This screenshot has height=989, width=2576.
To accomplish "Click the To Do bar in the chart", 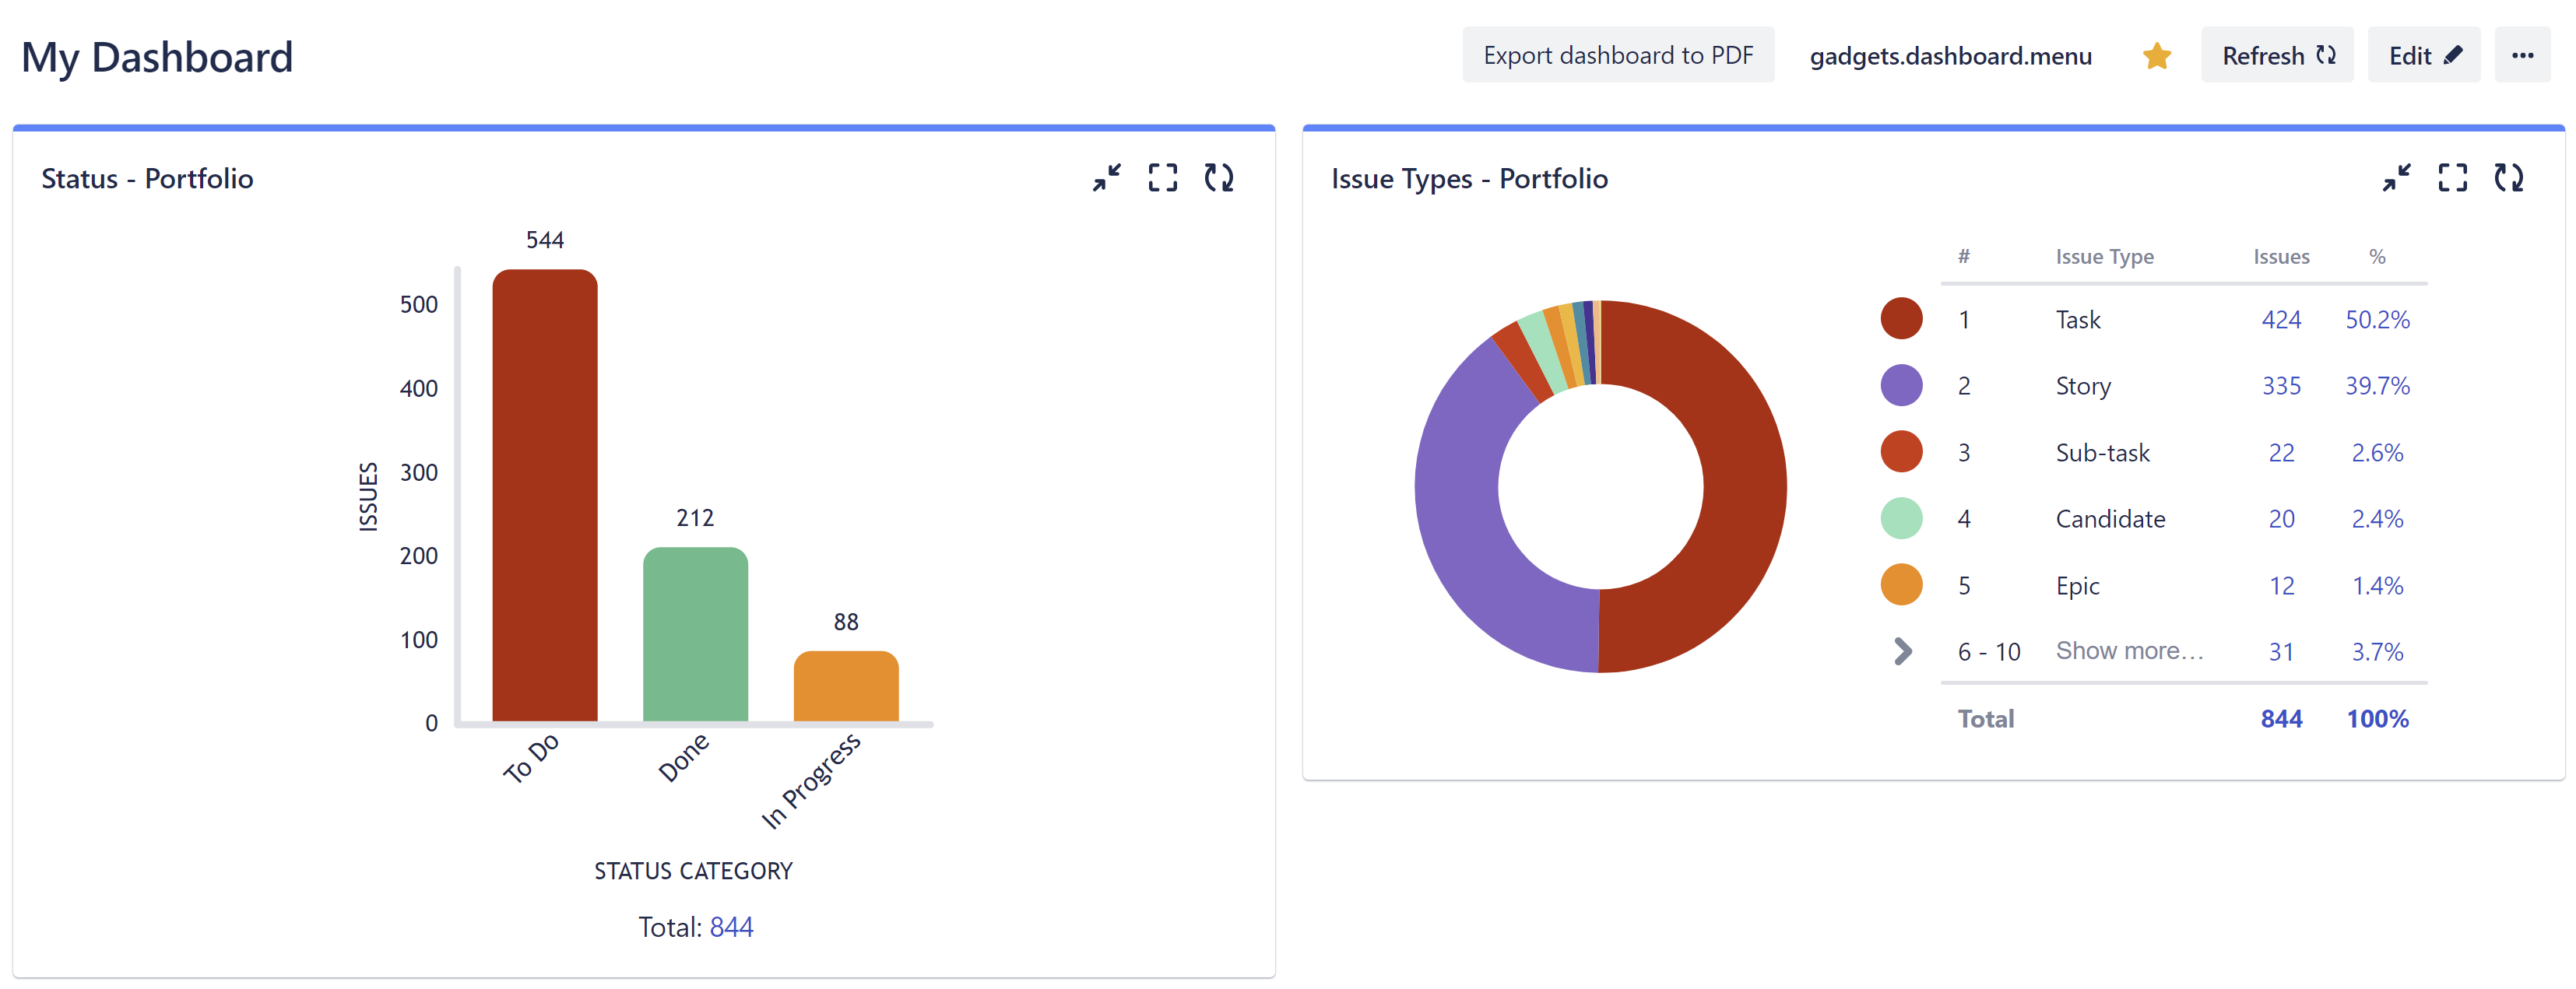I will 544,490.
